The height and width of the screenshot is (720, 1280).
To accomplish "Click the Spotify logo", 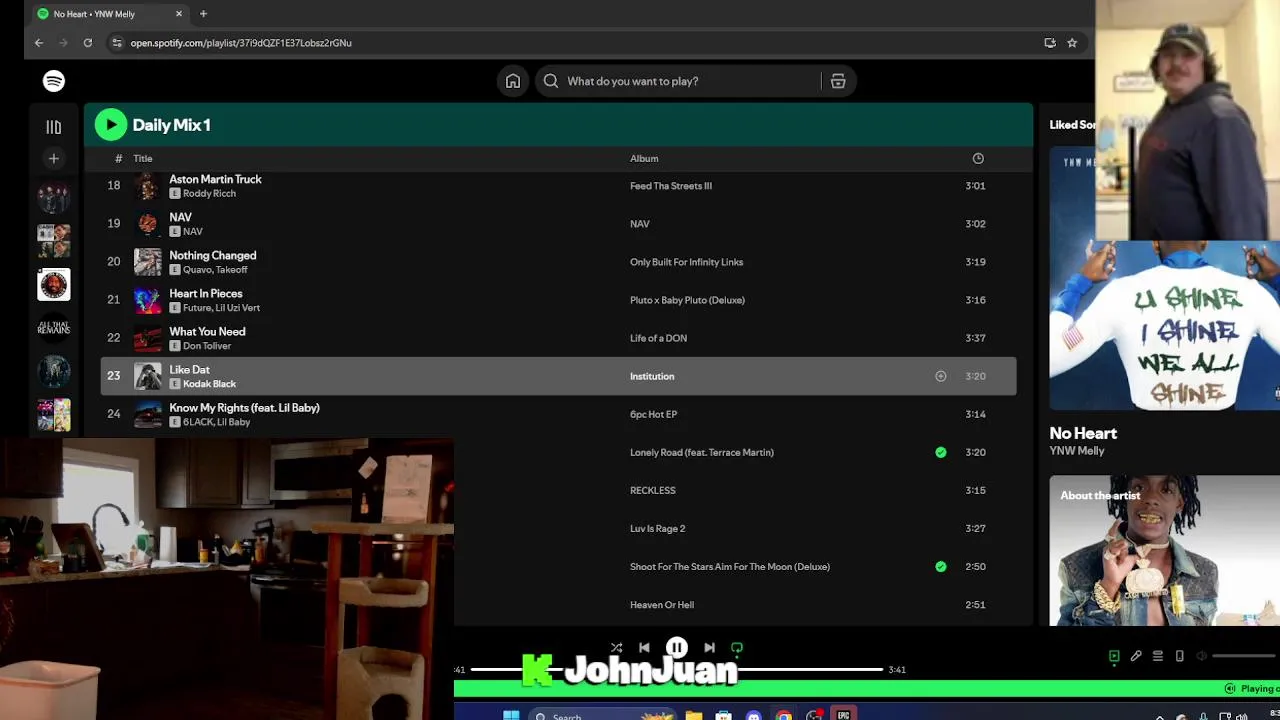I will [x=54, y=81].
